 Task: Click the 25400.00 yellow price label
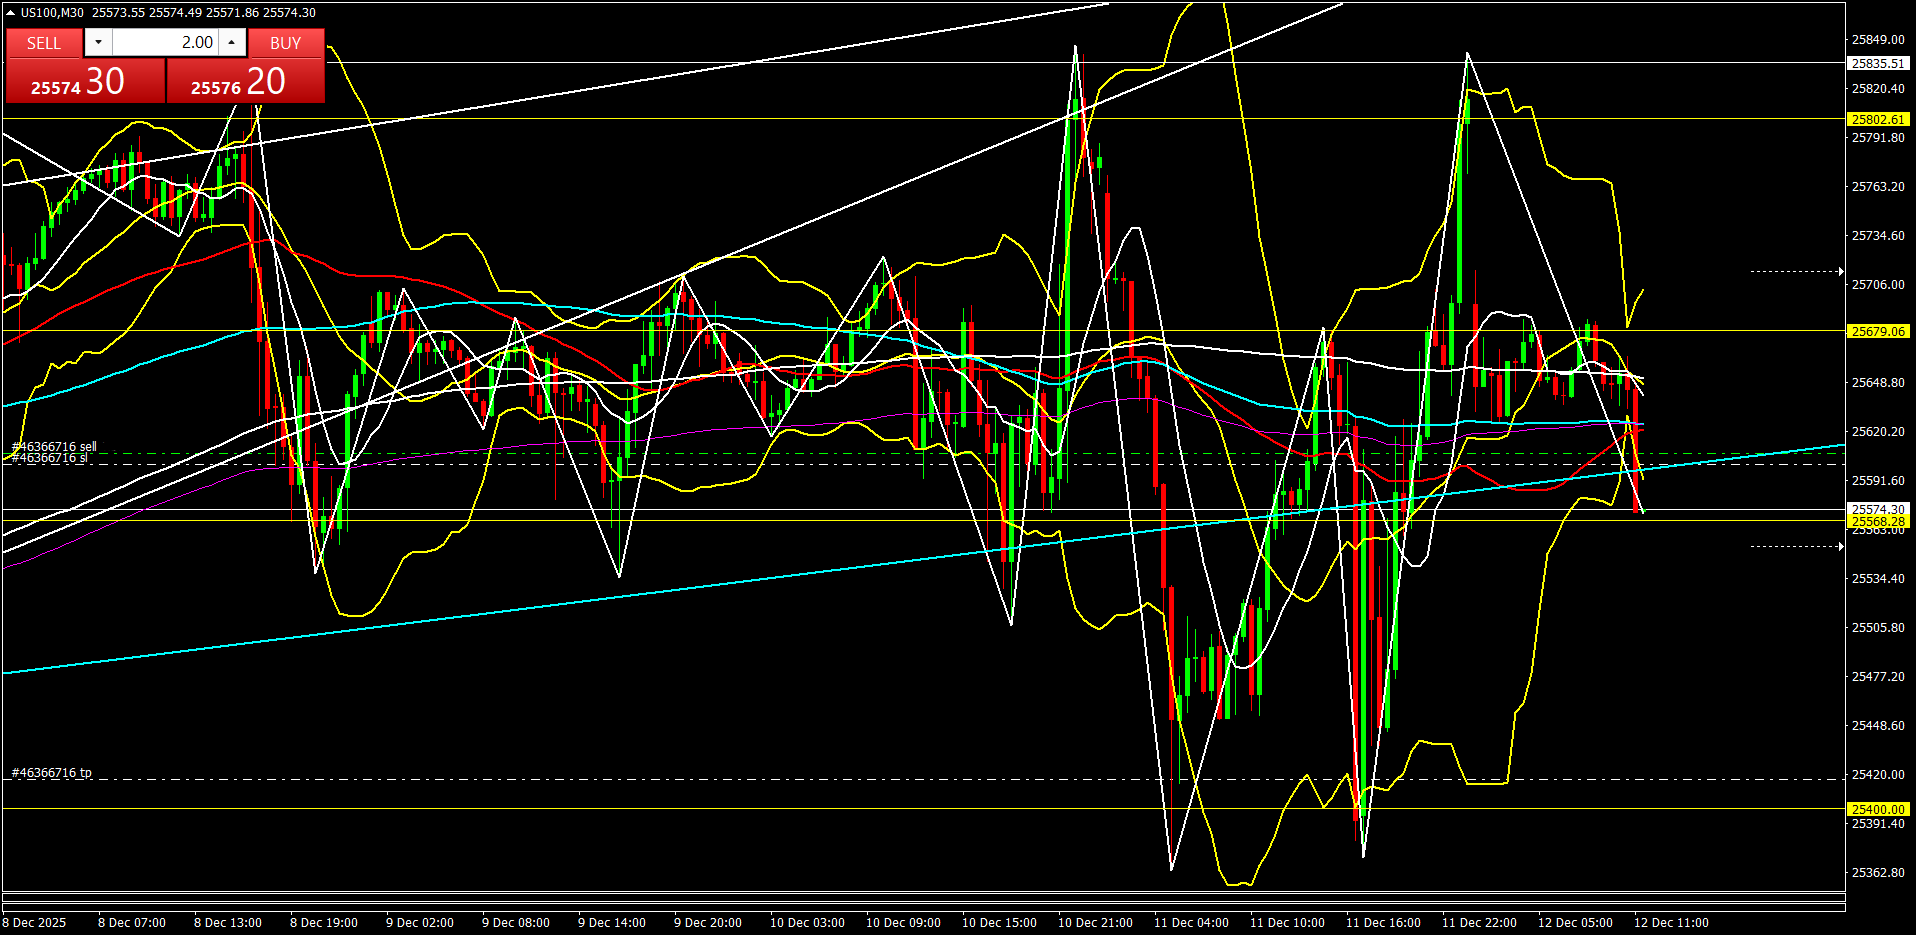(1877, 809)
